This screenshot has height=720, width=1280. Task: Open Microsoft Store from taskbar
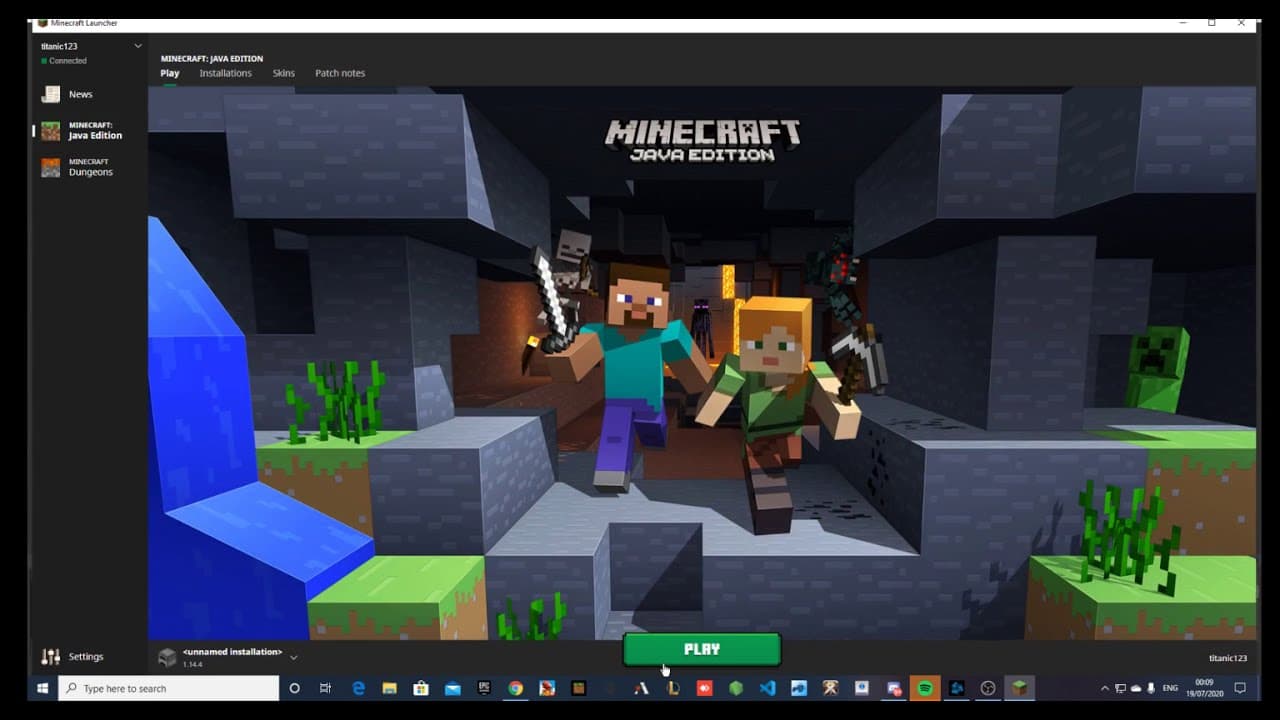click(421, 688)
